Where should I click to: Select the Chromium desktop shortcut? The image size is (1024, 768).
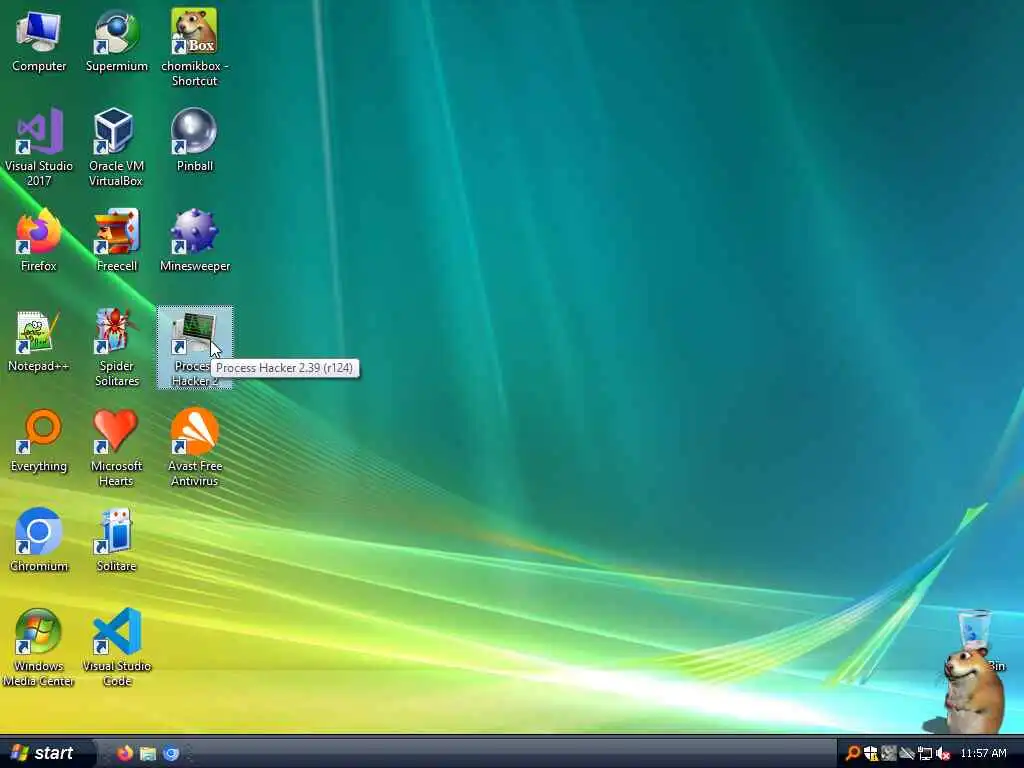click(x=39, y=541)
